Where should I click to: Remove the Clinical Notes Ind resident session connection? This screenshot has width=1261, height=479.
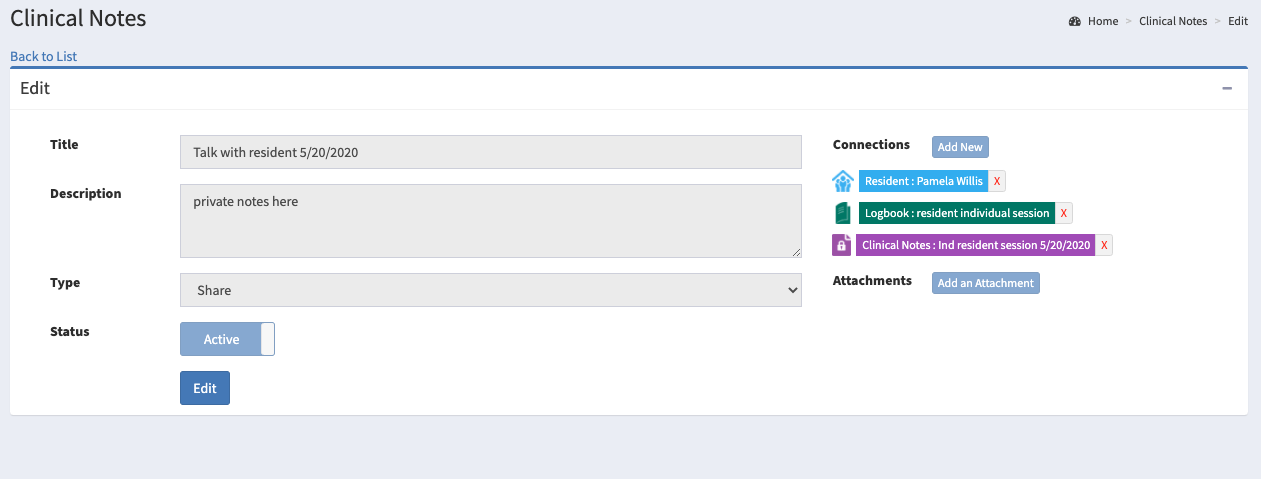(x=1104, y=245)
